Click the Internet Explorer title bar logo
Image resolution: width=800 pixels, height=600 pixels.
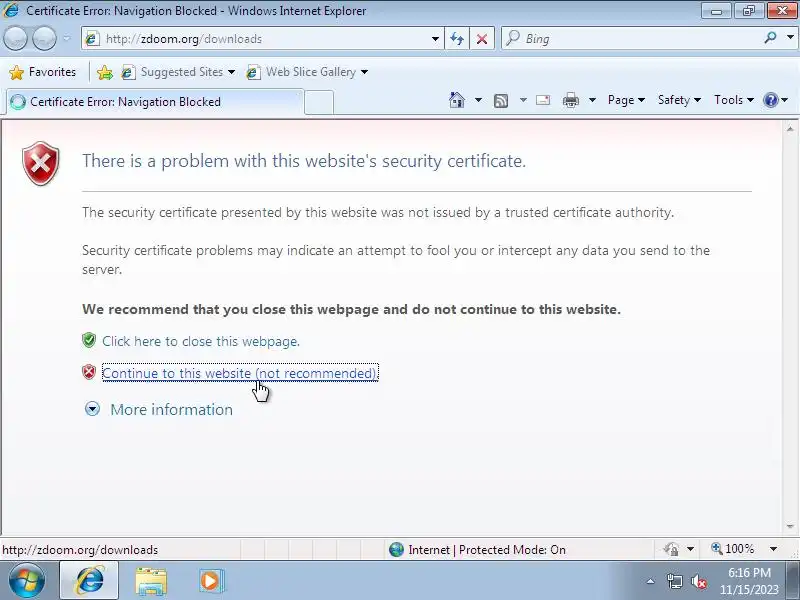click(x=11, y=10)
